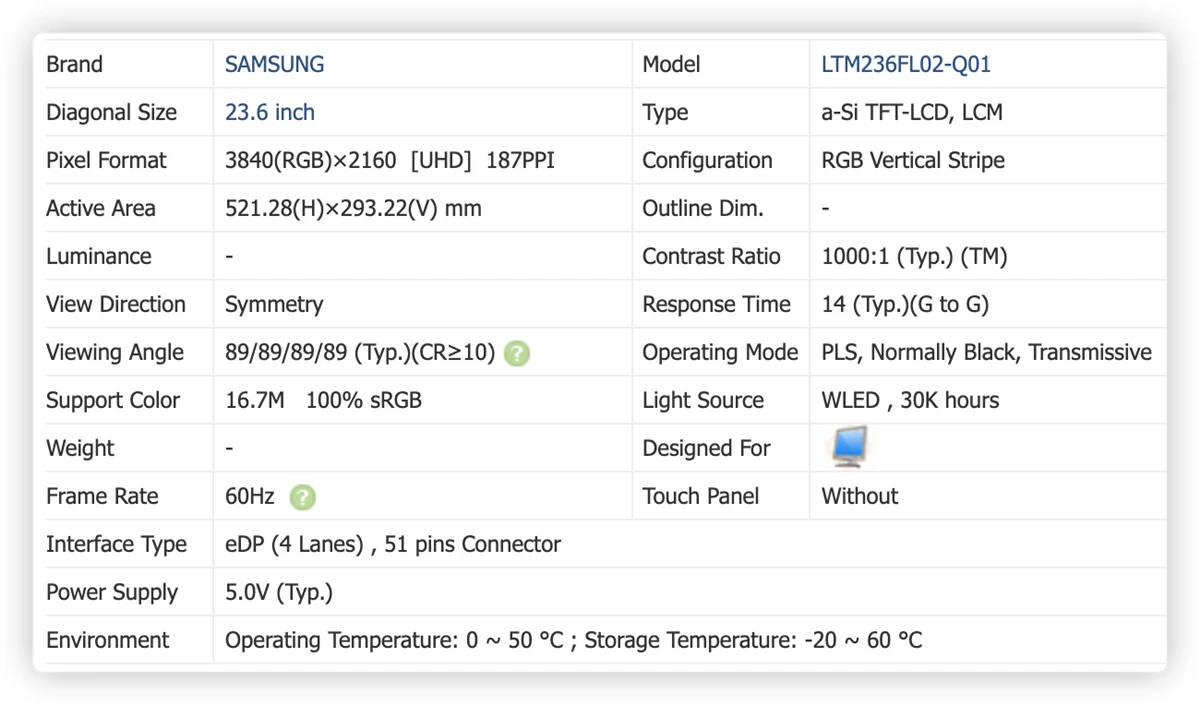Click the View Direction value Symmetry
Viewport: 1200px width, 705px height.
click(274, 304)
